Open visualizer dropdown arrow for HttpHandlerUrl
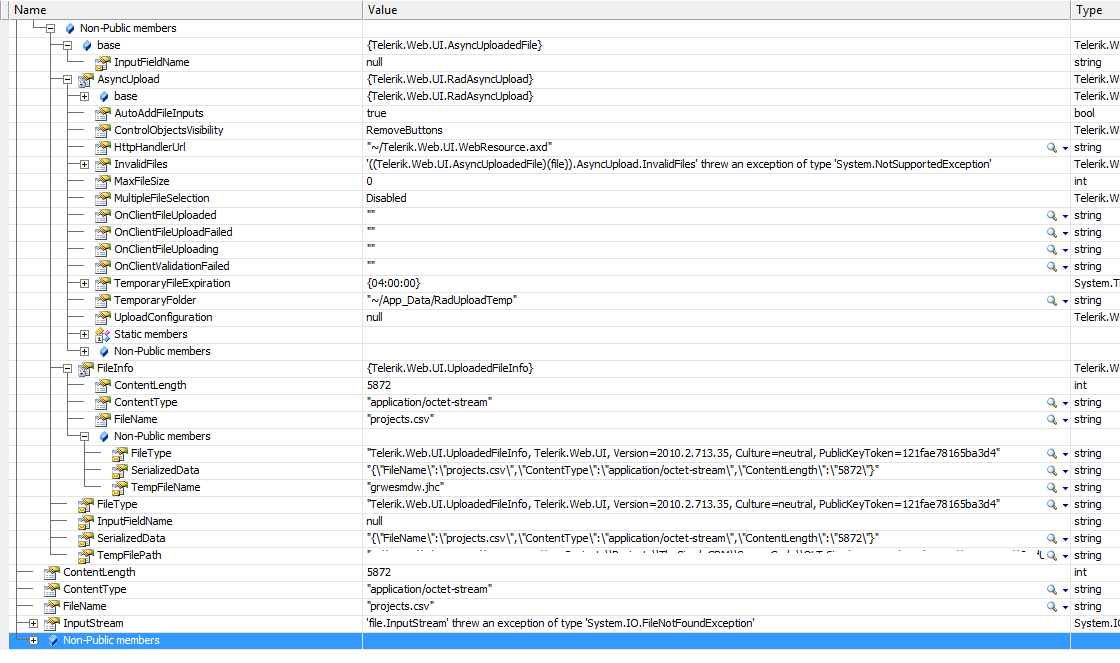Viewport: 1120px width, 663px height. pos(1065,148)
